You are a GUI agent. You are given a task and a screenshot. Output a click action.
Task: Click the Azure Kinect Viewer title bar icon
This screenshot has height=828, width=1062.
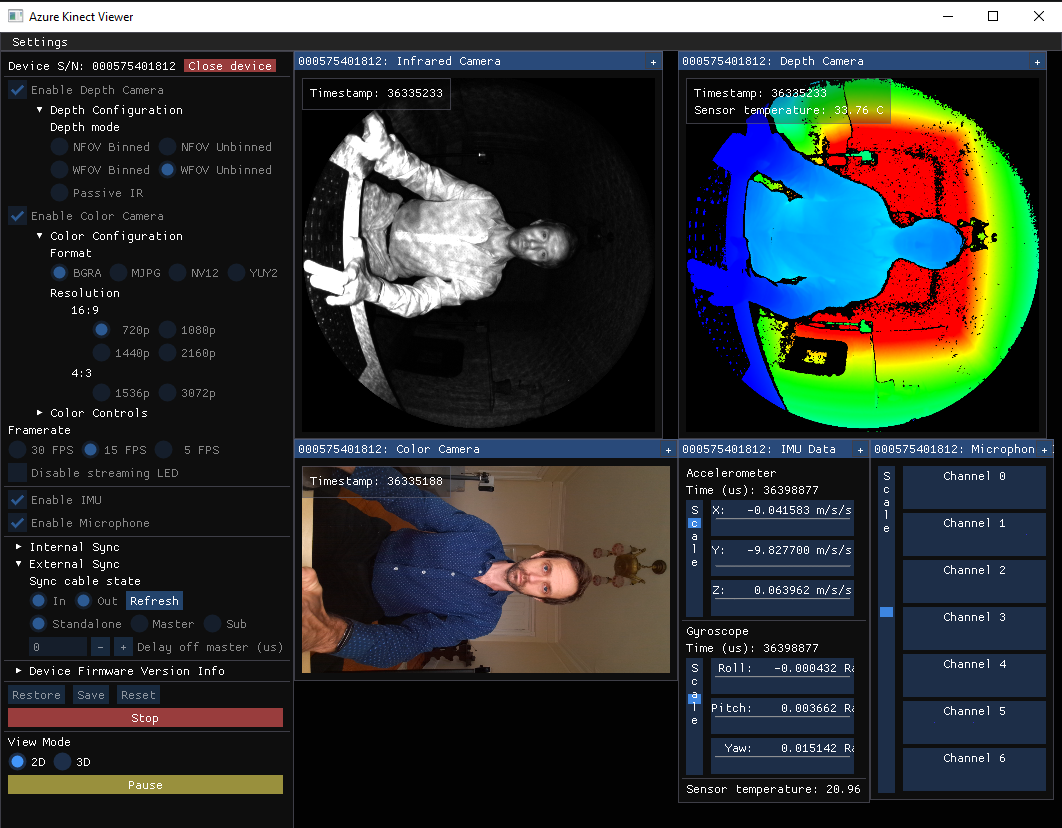point(15,16)
